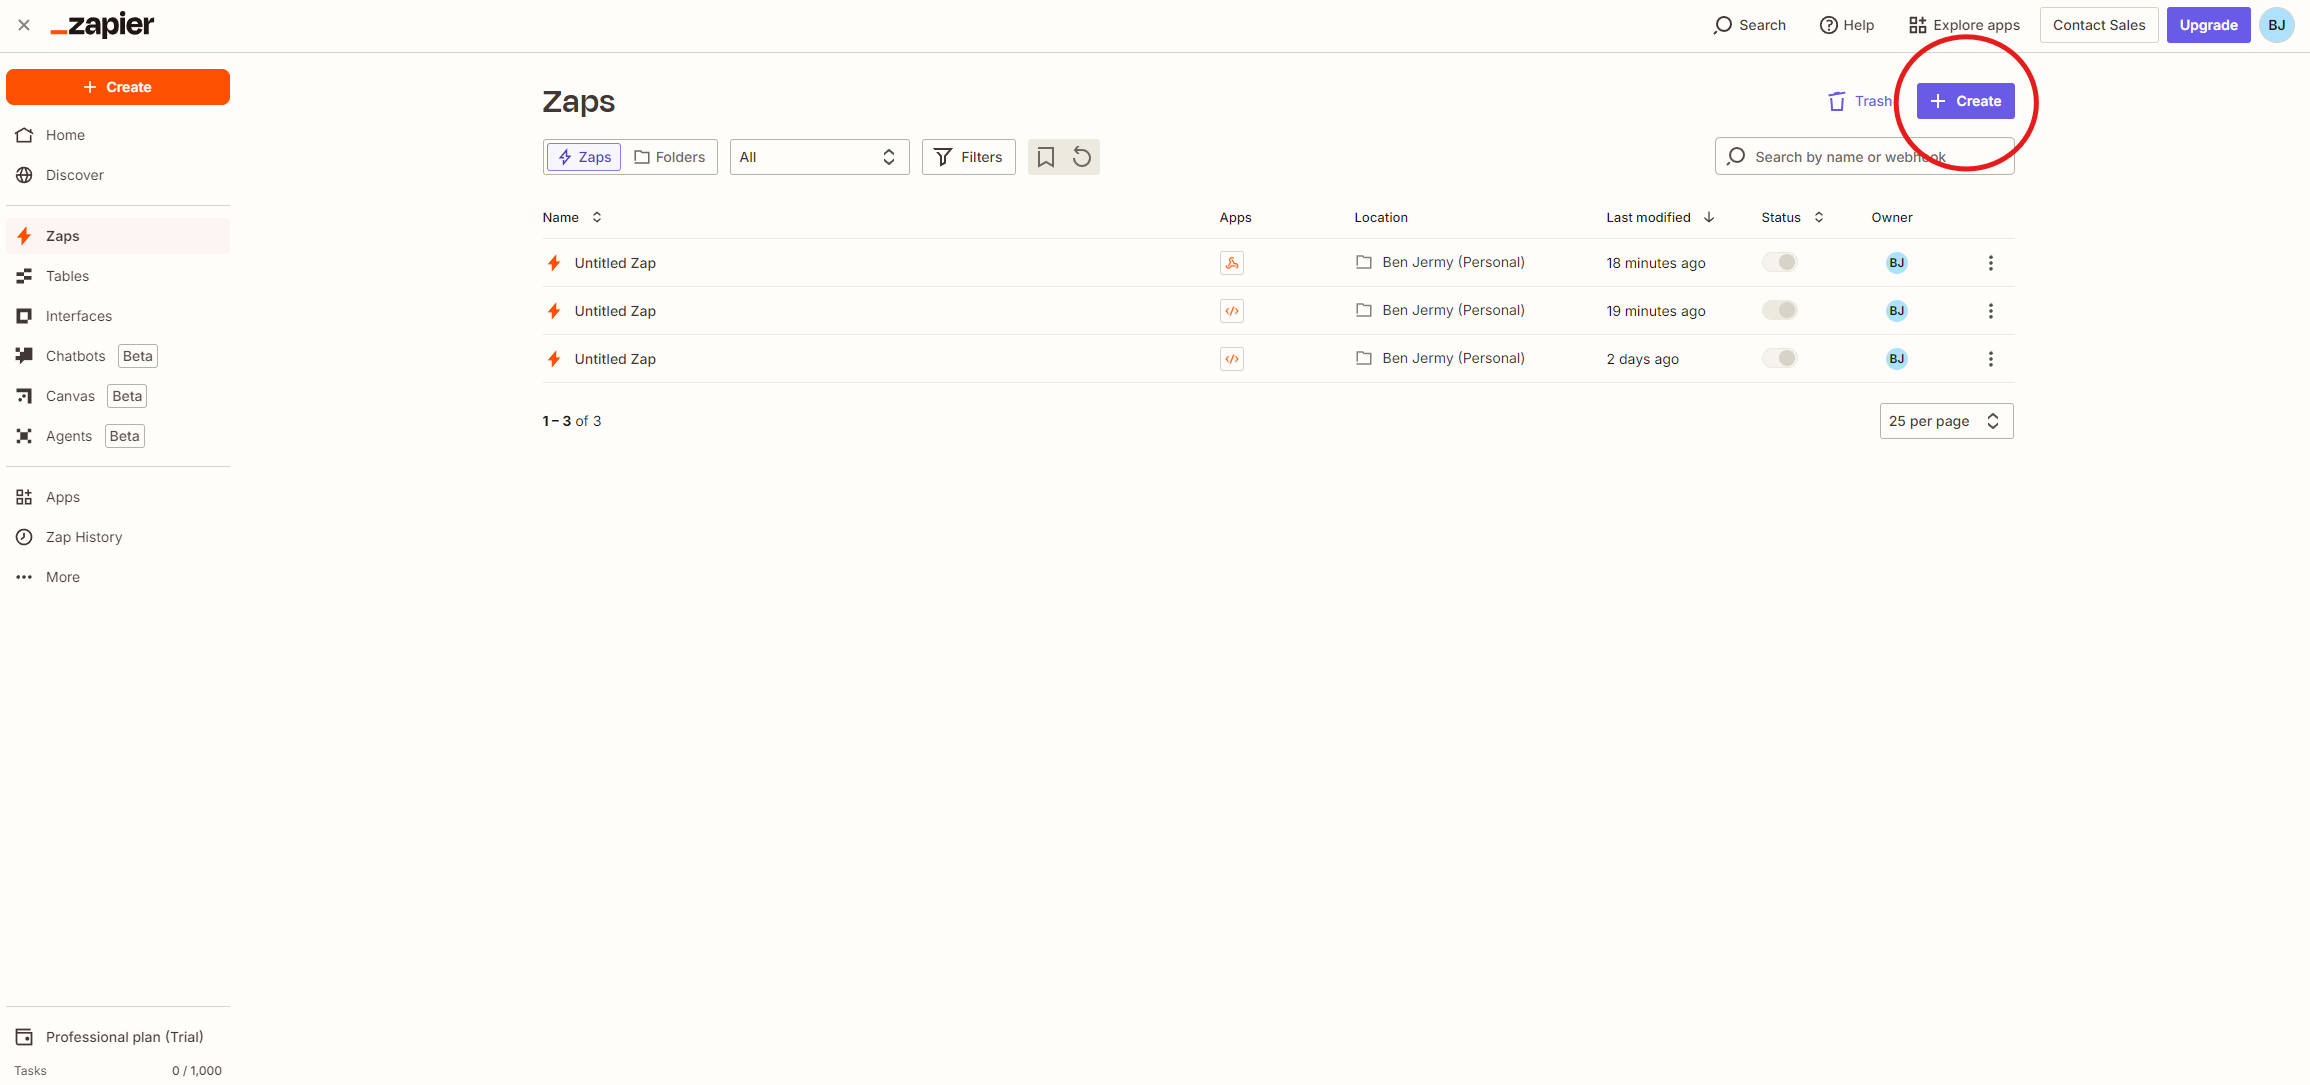Open Zap History in the sidebar
The image size is (2310, 1085).
(84, 537)
